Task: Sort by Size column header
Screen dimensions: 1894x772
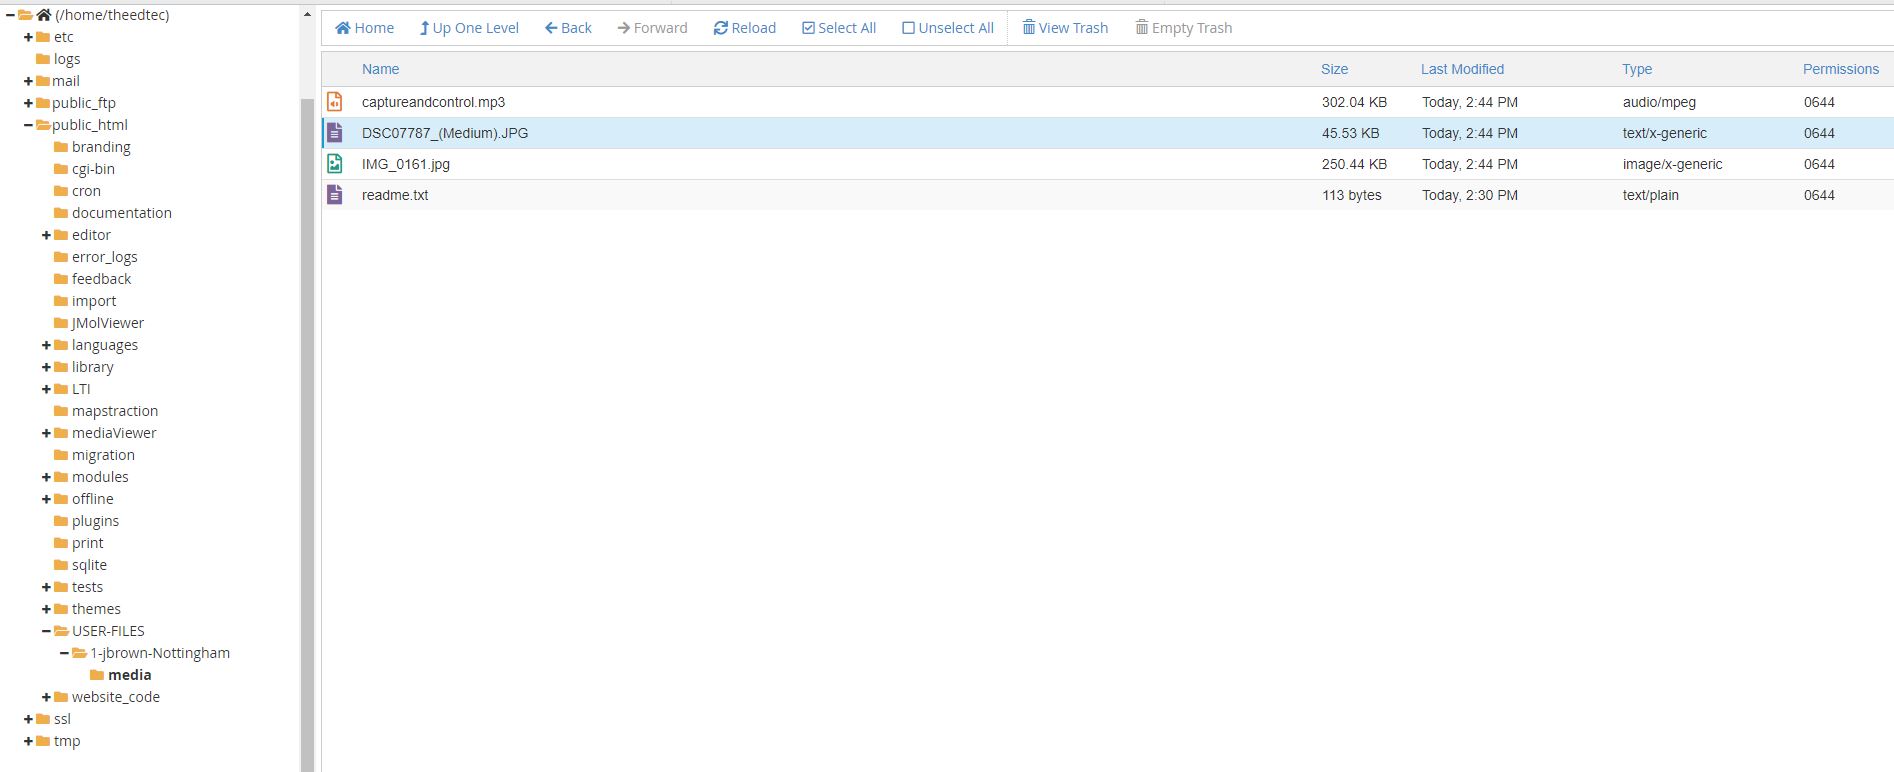Action: tap(1334, 69)
